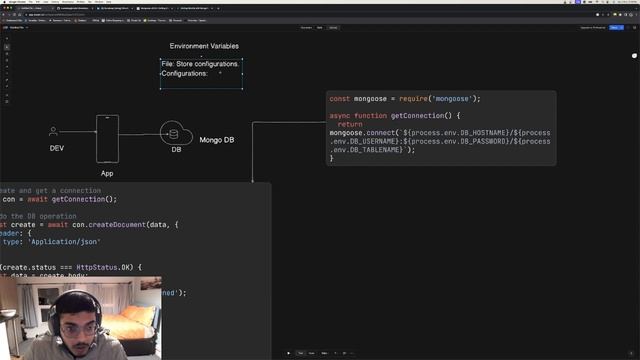This screenshot has height=360, width=640.
Task: Click the DEV label text
Action: coord(57,148)
